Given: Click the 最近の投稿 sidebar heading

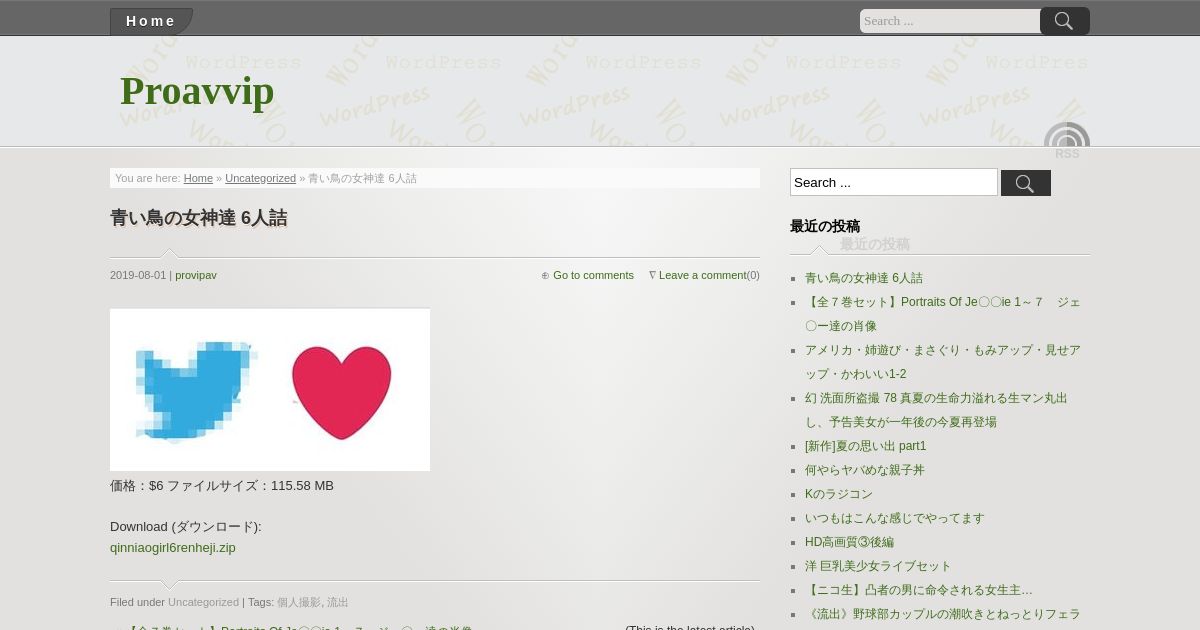Looking at the screenshot, I should point(825,226).
